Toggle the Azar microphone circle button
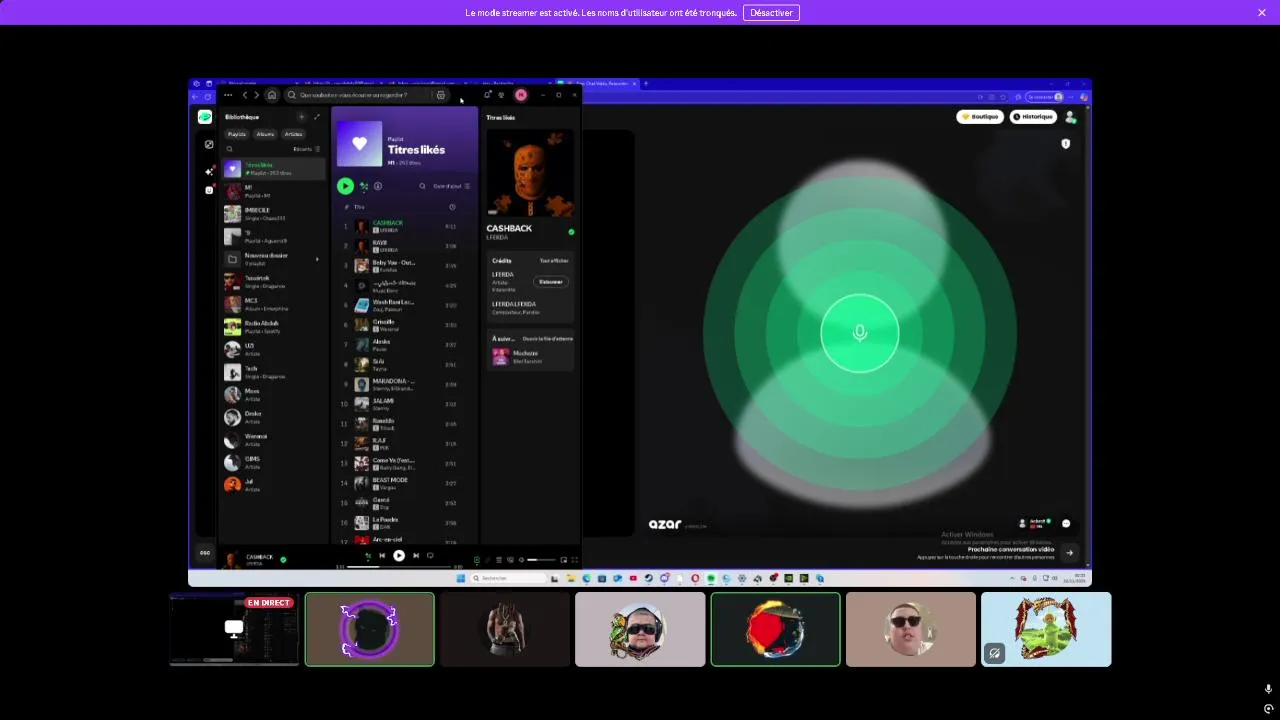Screen dimensions: 1280x720 coord(859,333)
